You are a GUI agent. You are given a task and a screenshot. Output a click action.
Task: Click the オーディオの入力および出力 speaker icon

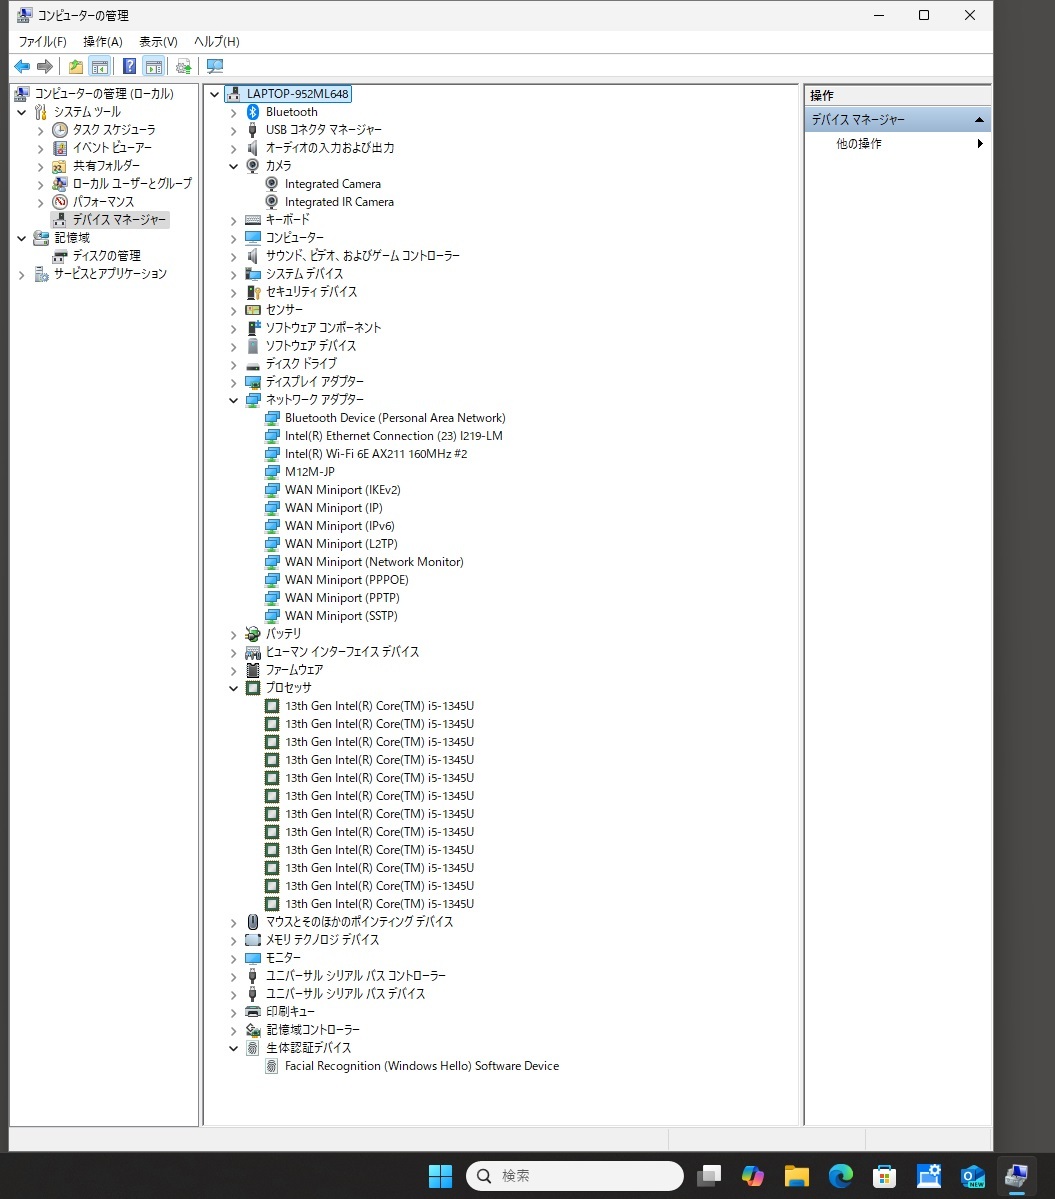pos(253,148)
